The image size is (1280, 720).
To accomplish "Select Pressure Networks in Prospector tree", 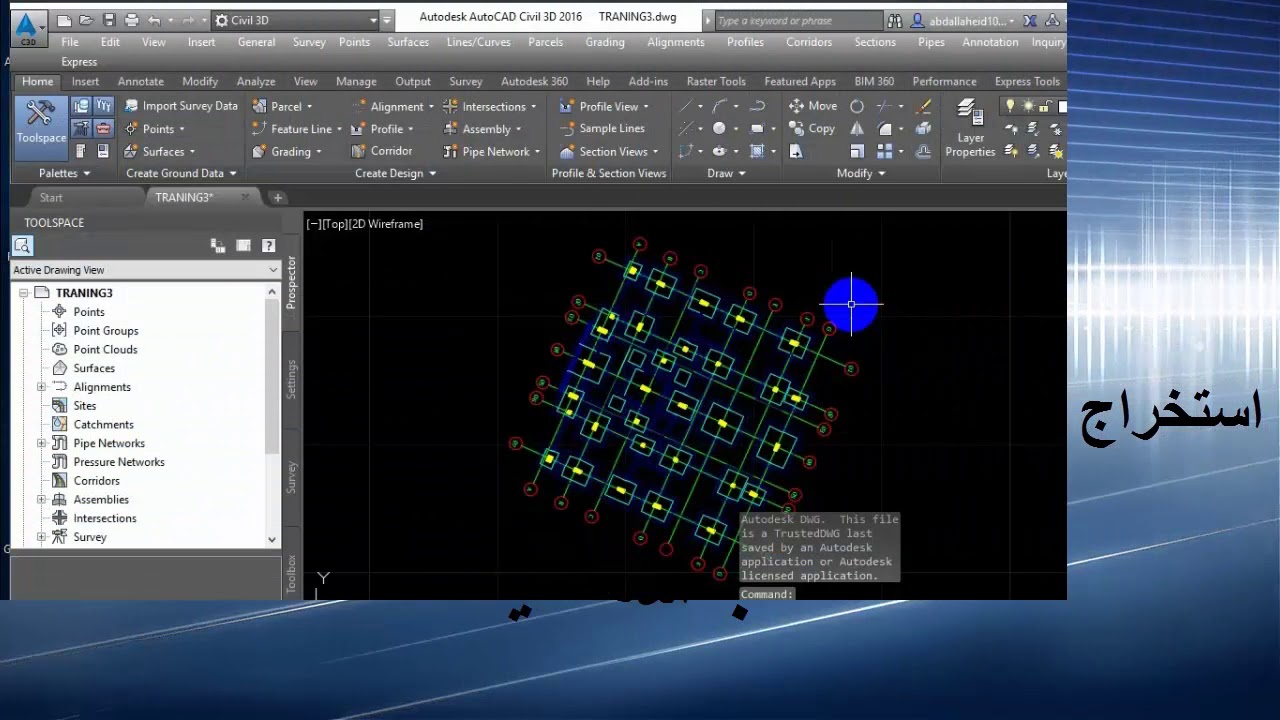I will point(118,462).
